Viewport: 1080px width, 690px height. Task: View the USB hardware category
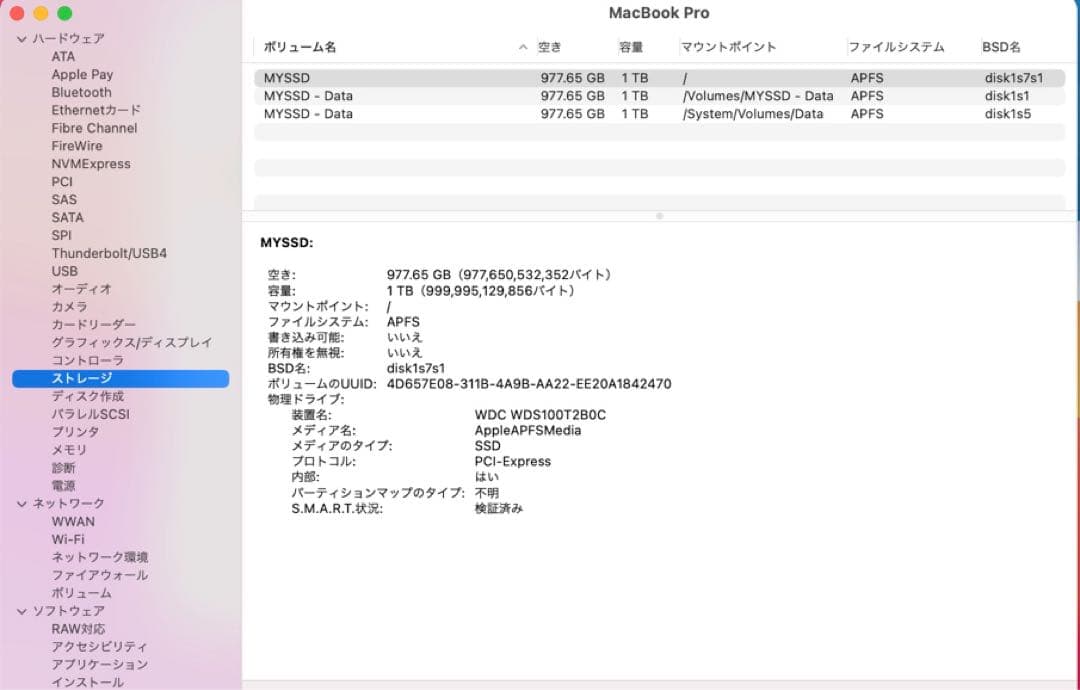click(63, 271)
